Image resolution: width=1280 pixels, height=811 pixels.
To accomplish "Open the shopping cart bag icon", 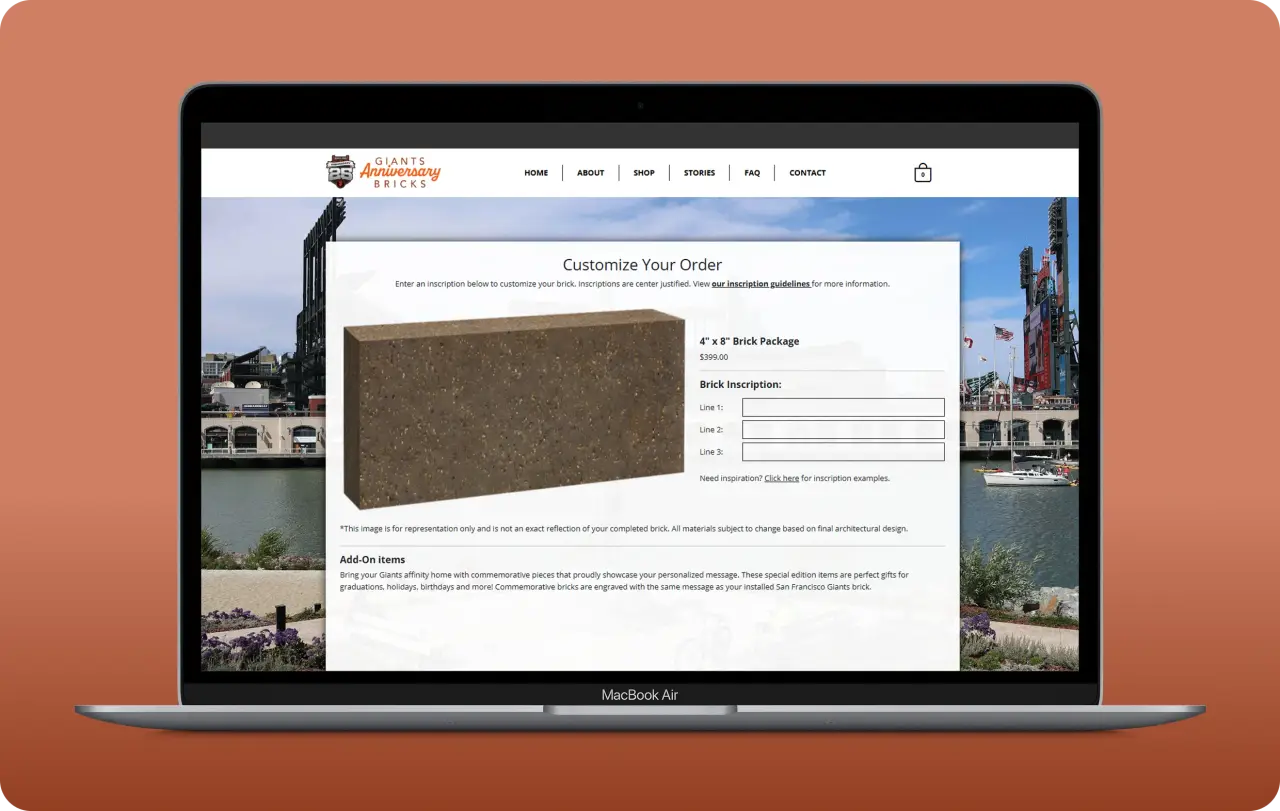I will 923,173.
